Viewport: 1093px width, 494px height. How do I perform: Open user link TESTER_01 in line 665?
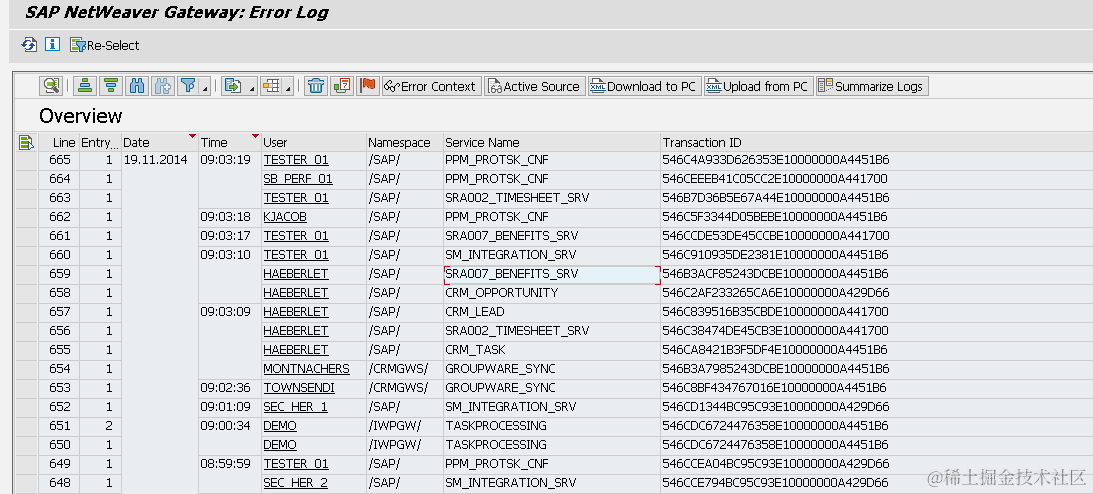(296, 160)
